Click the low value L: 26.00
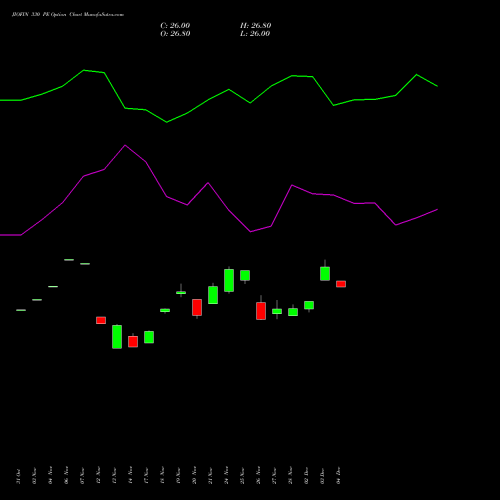The height and width of the screenshot is (500, 500). (x=255, y=34)
